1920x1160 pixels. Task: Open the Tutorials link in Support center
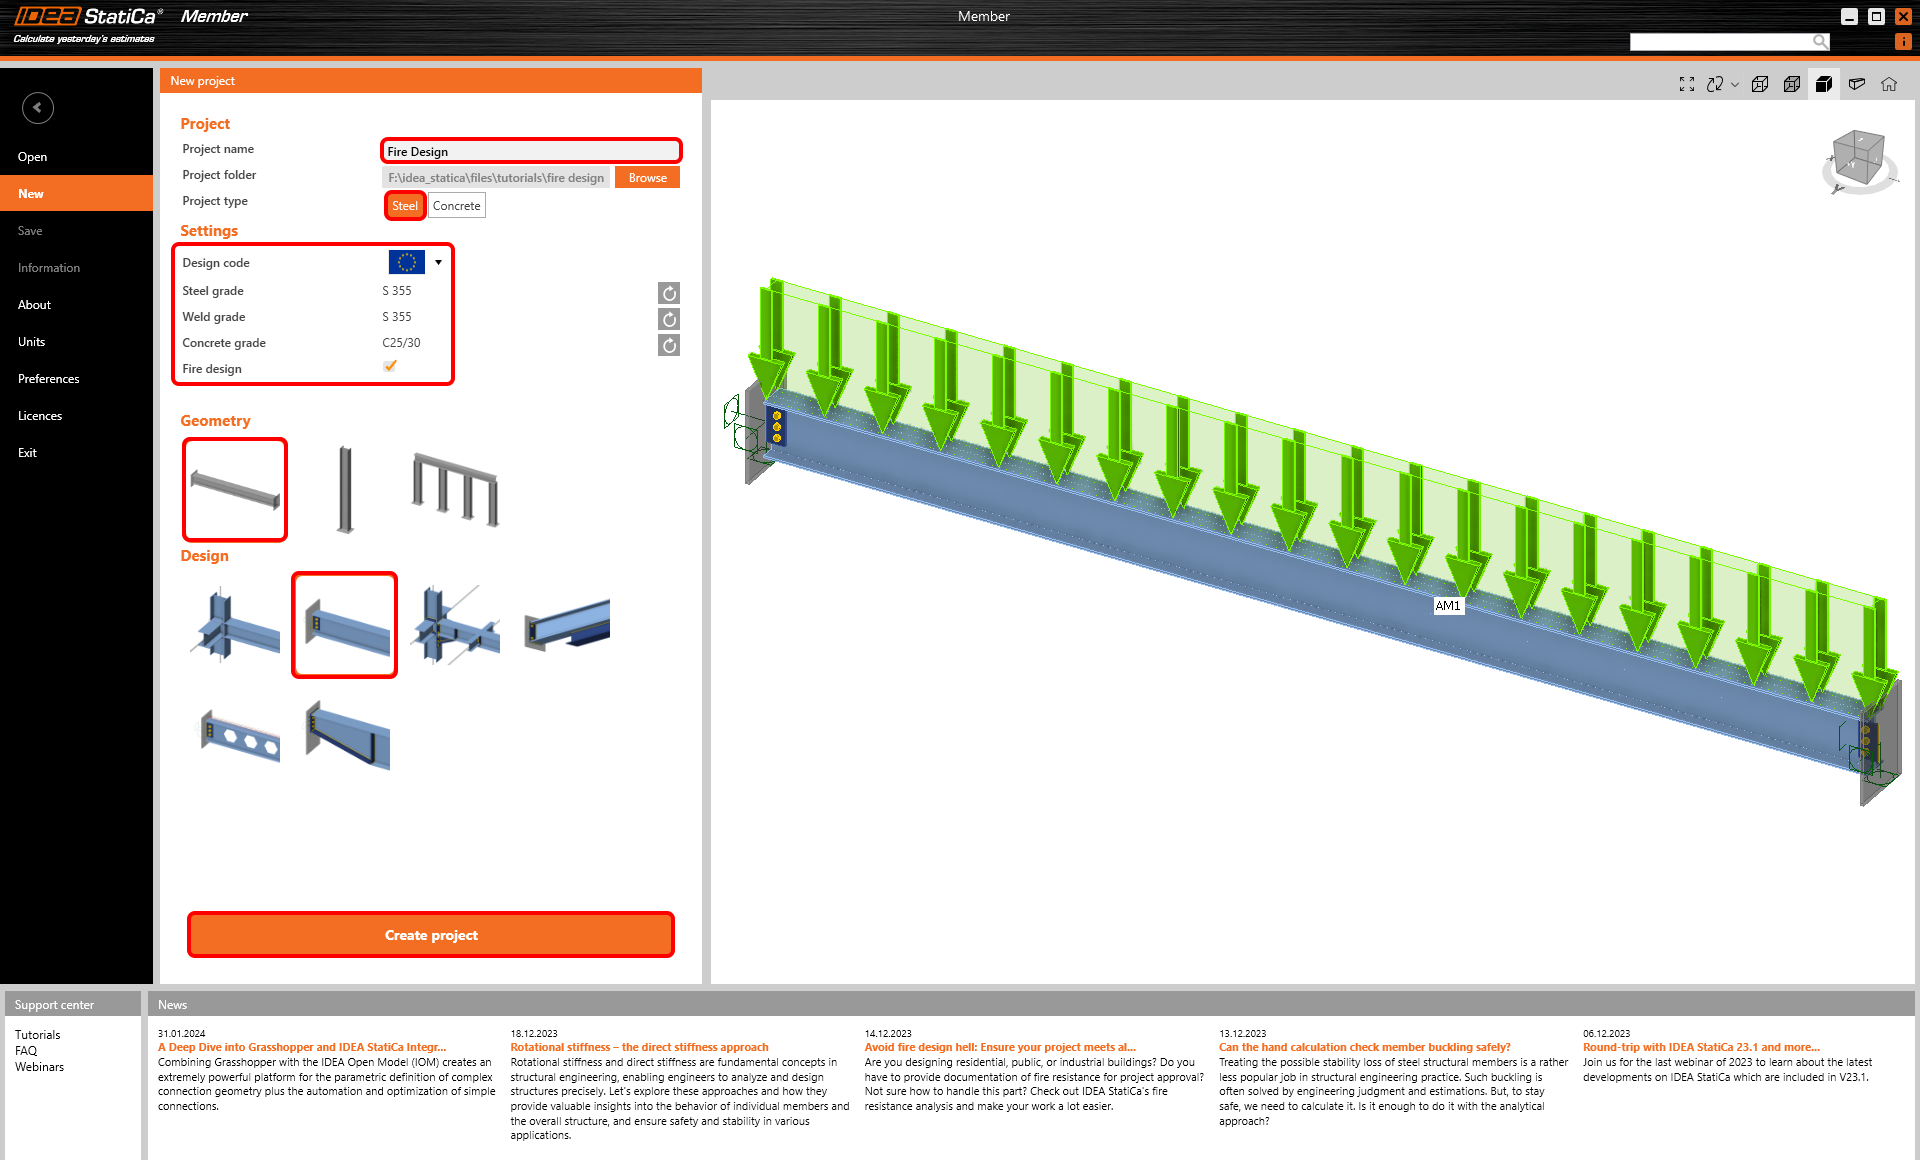coord(38,1034)
